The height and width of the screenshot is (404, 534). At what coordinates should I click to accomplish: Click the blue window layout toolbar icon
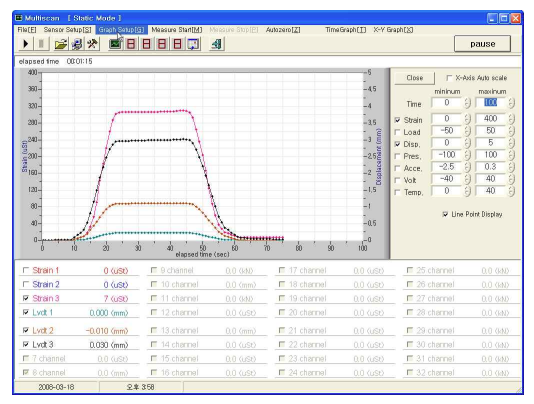pos(193,44)
